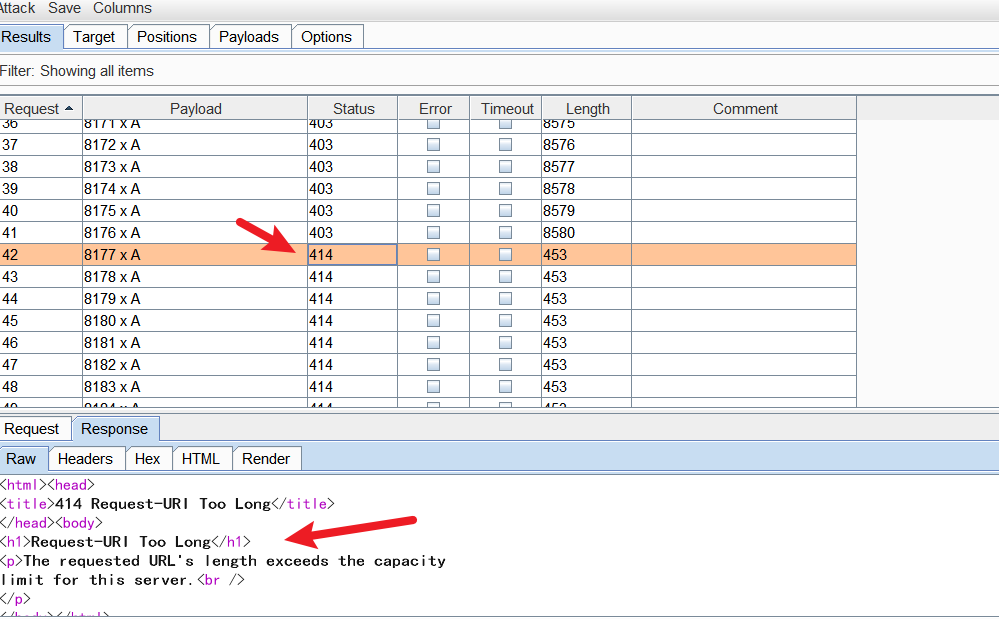The image size is (999, 619).
Task: Click the h1 Request-URI Too Long line
Action: [x=126, y=542]
